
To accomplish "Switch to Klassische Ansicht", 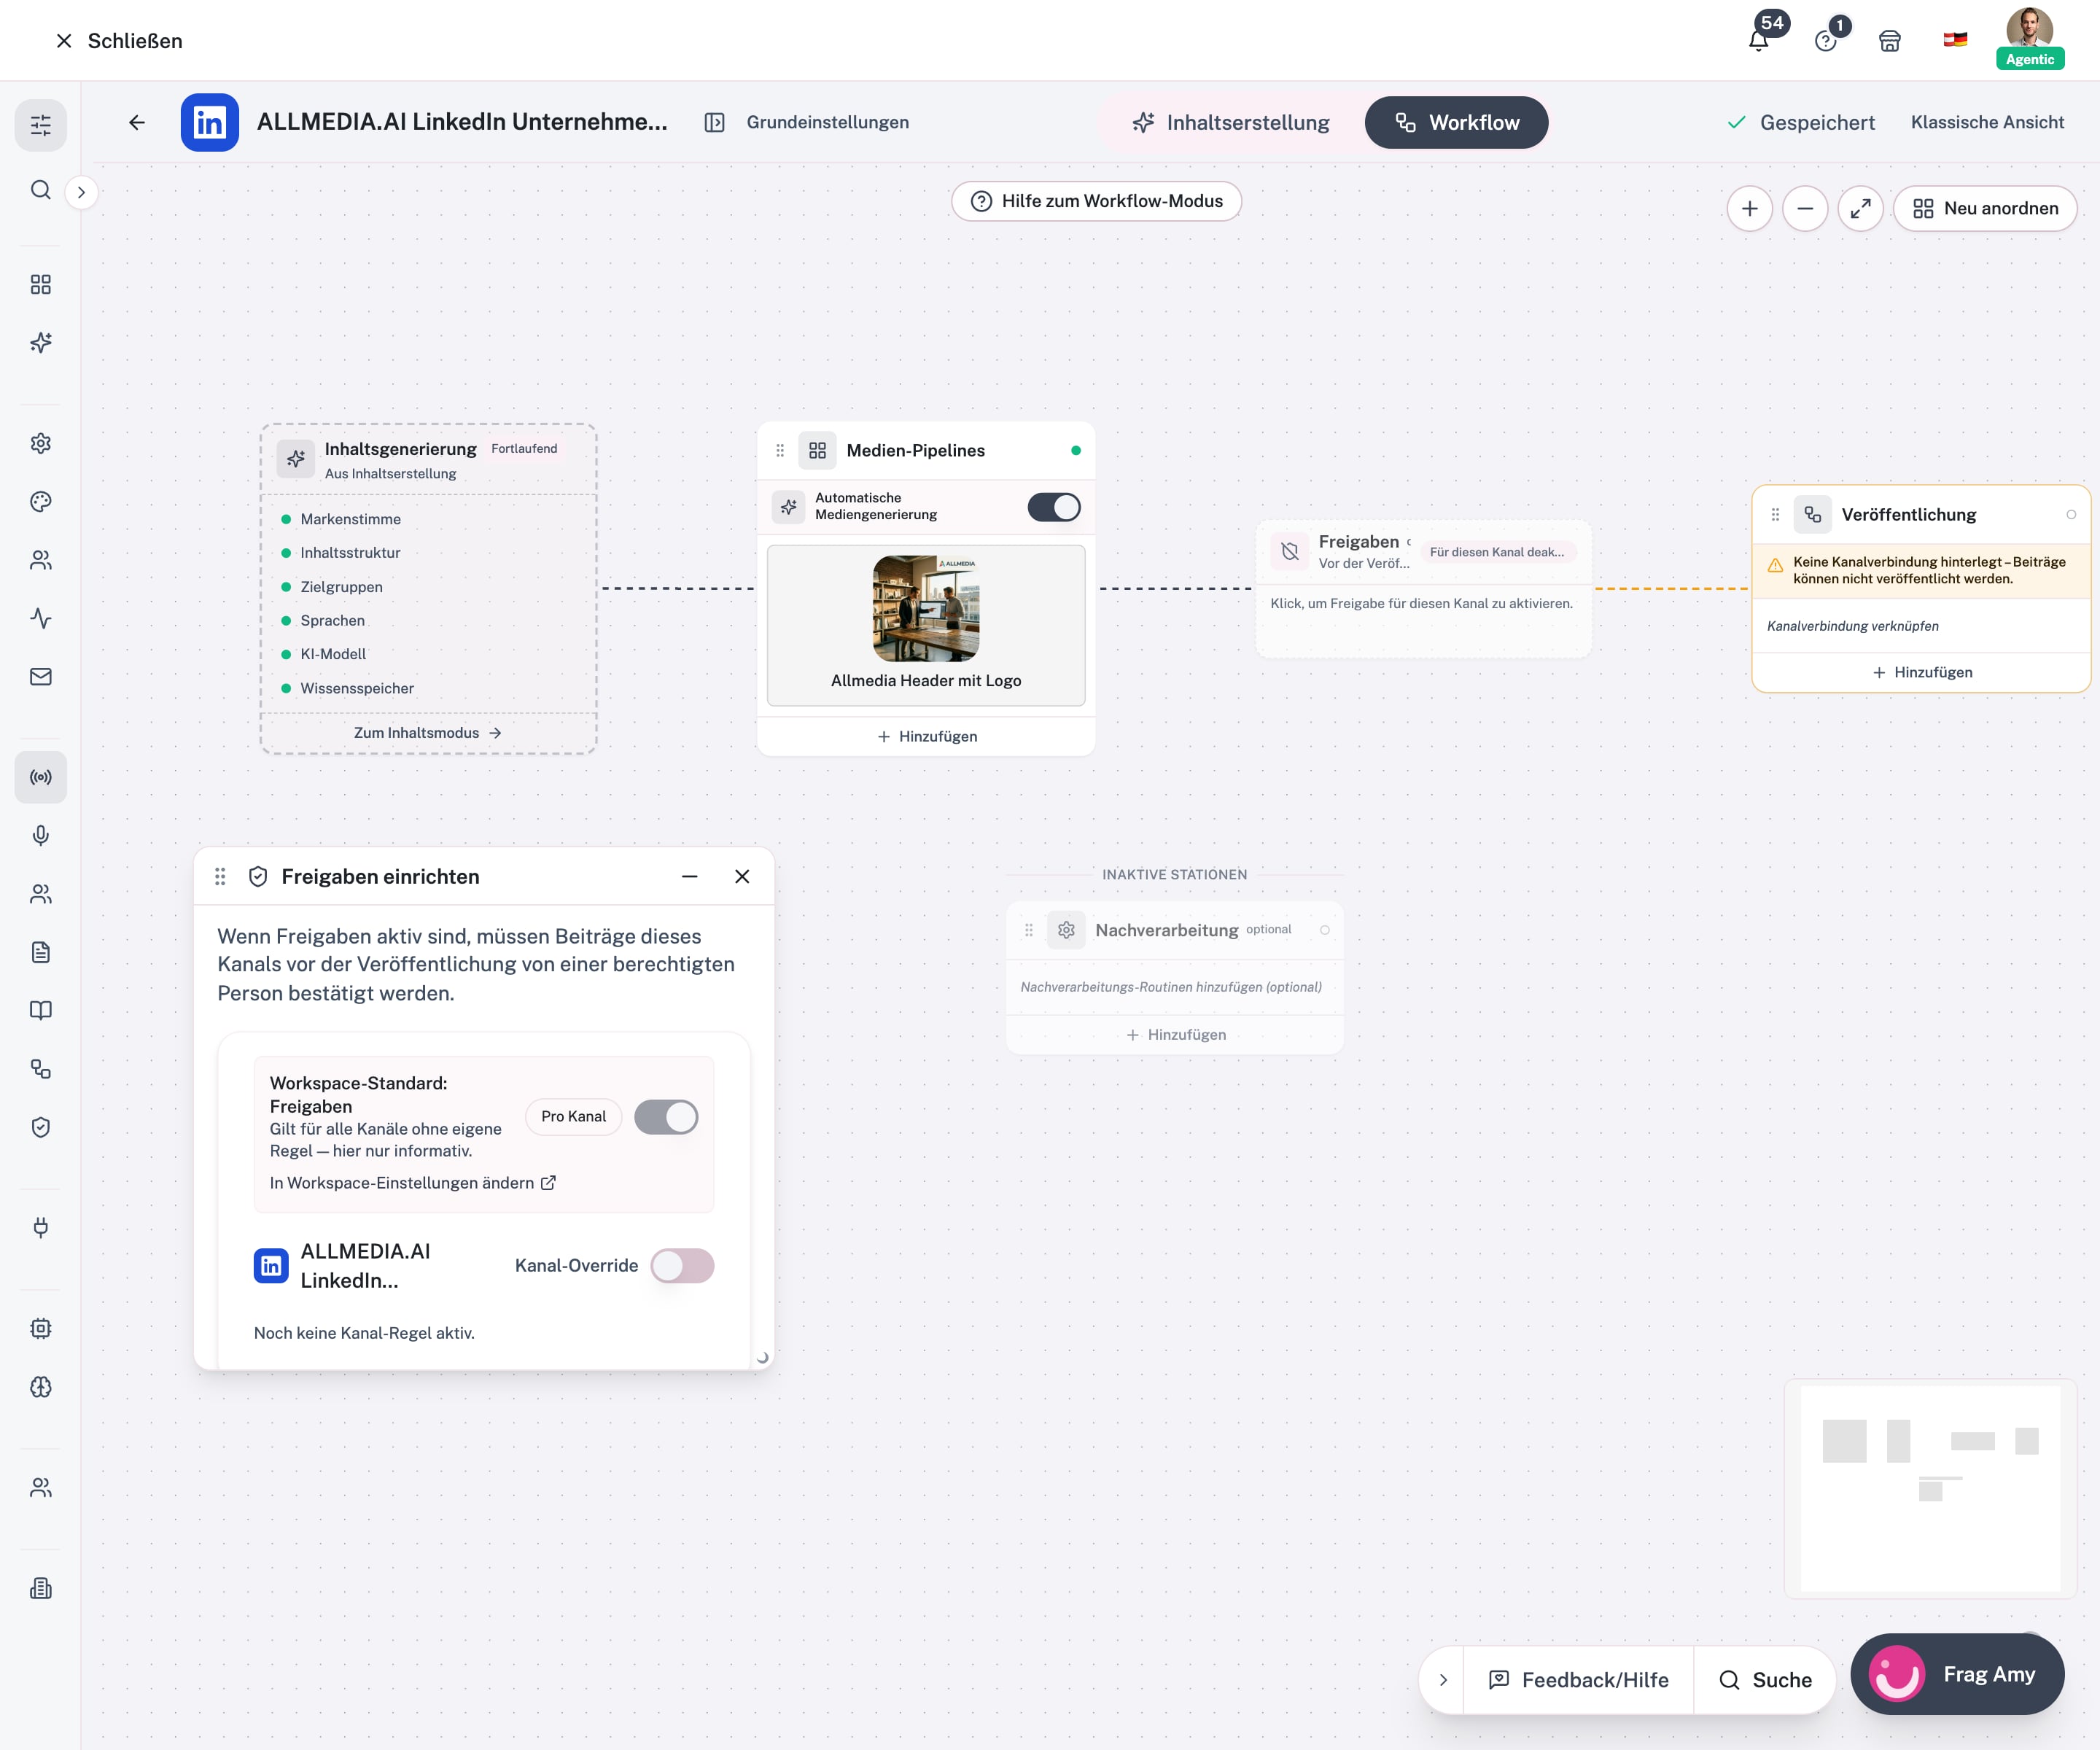I will (1988, 122).
